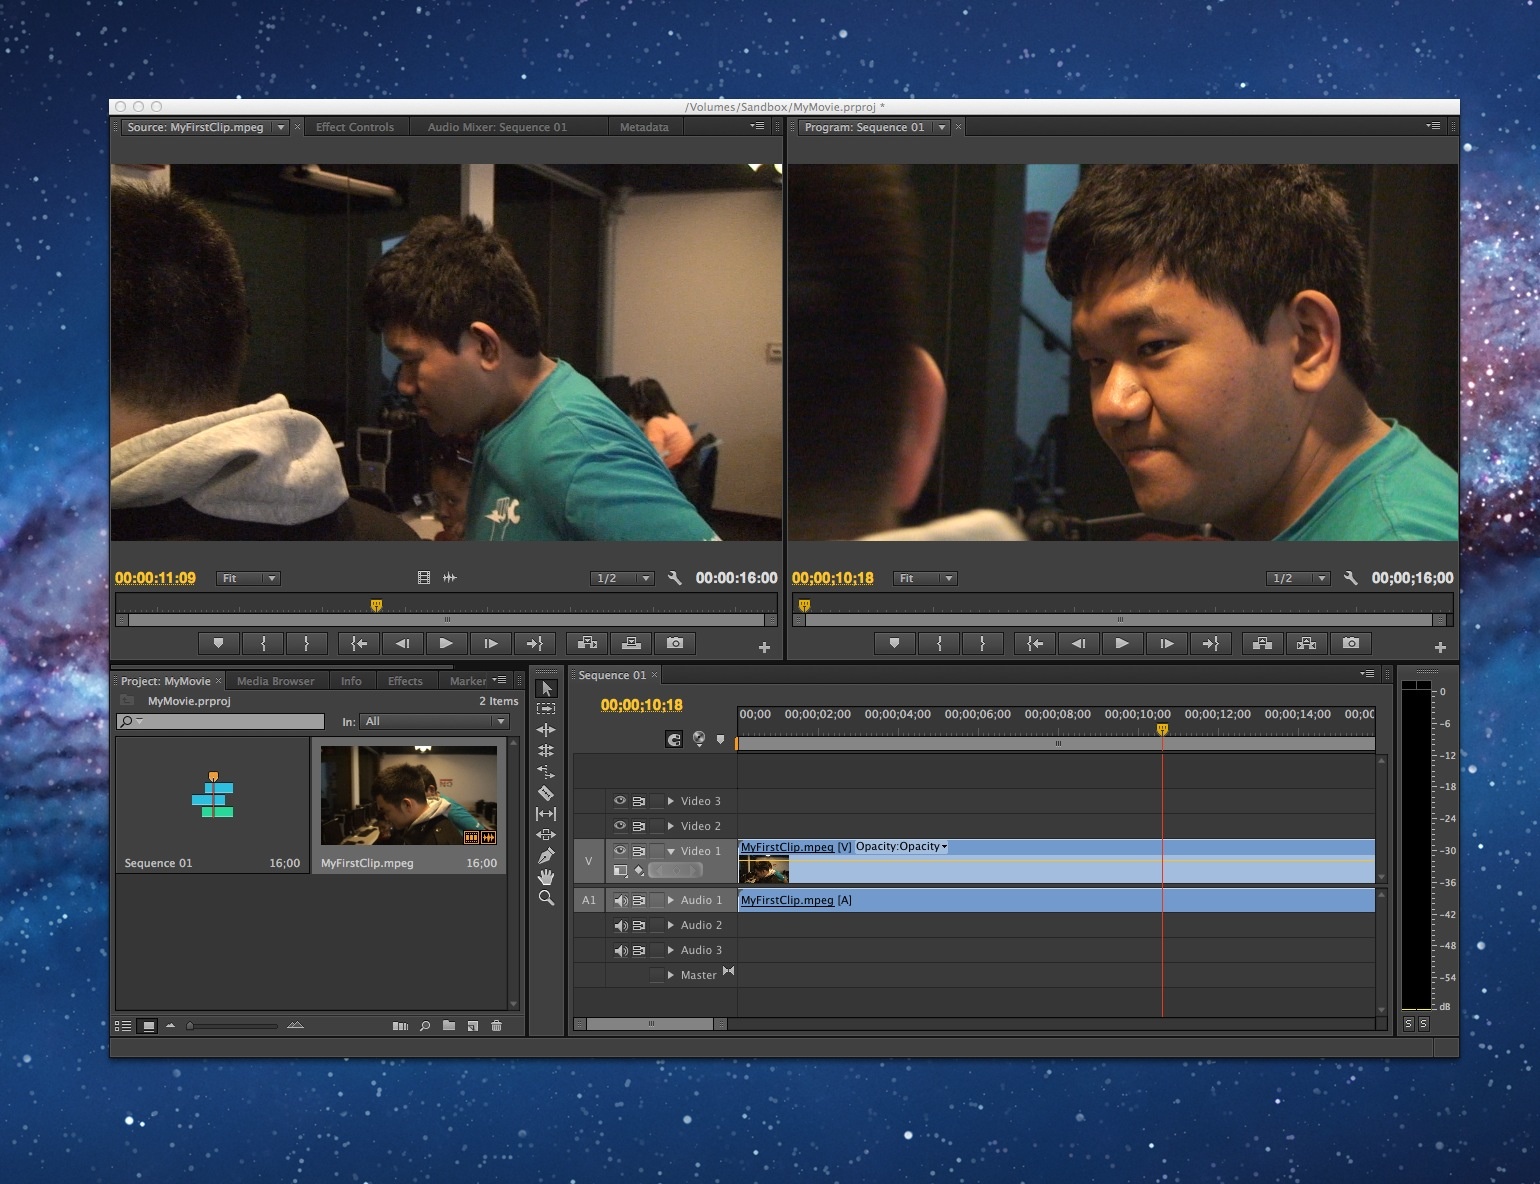This screenshot has width=1540, height=1184.
Task: Select the Razor tool in tools panel
Action: (x=546, y=793)
